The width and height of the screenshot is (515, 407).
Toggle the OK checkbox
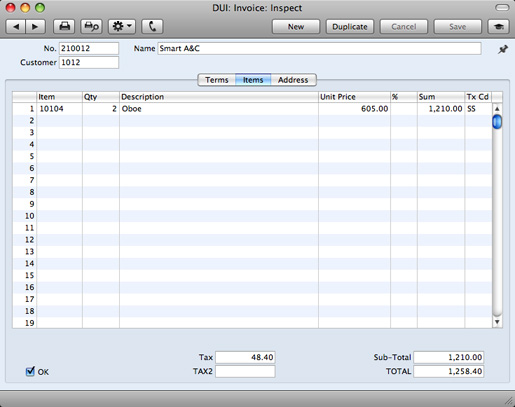(30, 371)
